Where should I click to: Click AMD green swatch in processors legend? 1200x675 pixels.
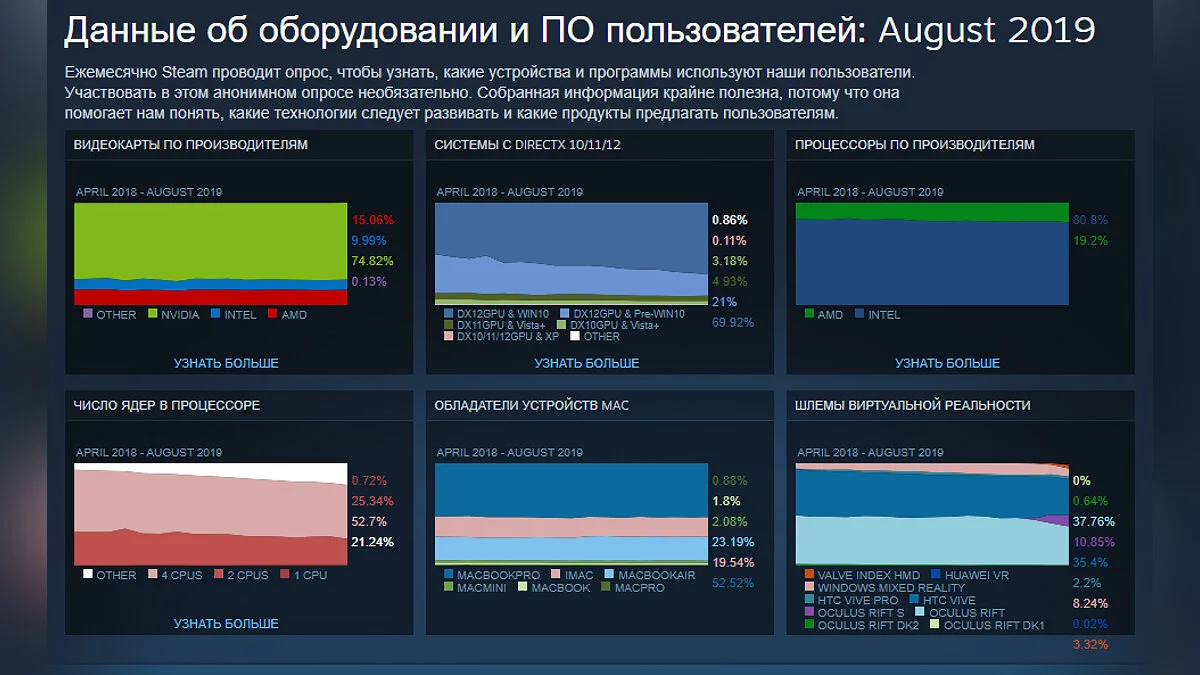click(x=809, y=314)
